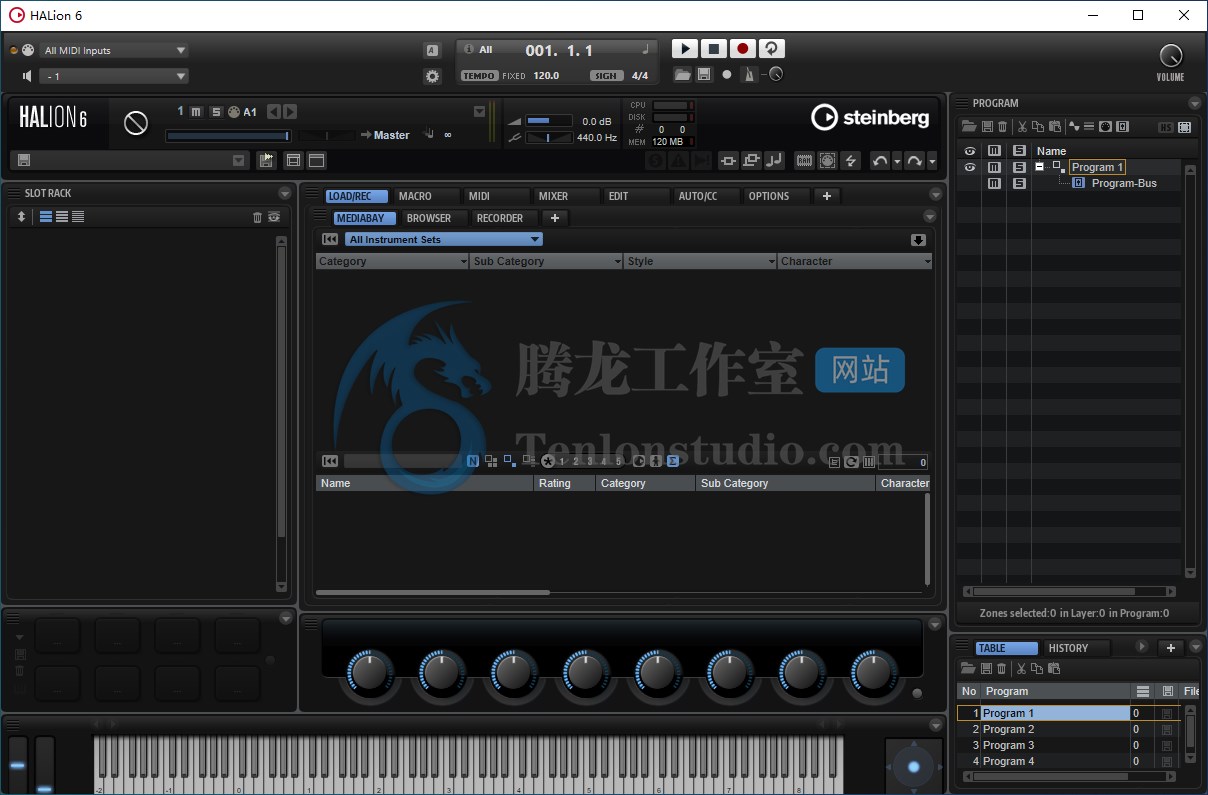Click the HS button in Program panel
Screen dimensions: 1208x795
1166,127
